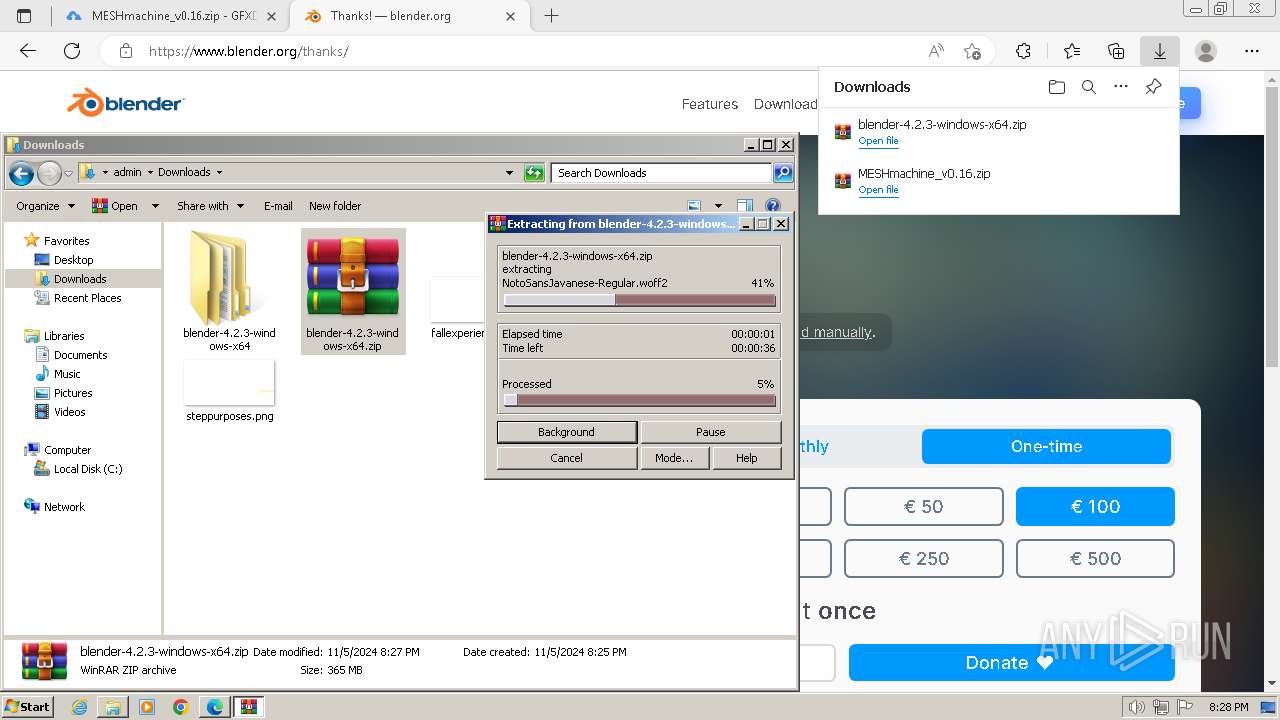Click the Donate button
Viewport: 1280px width, 720px height.
tap(1011, 663)
